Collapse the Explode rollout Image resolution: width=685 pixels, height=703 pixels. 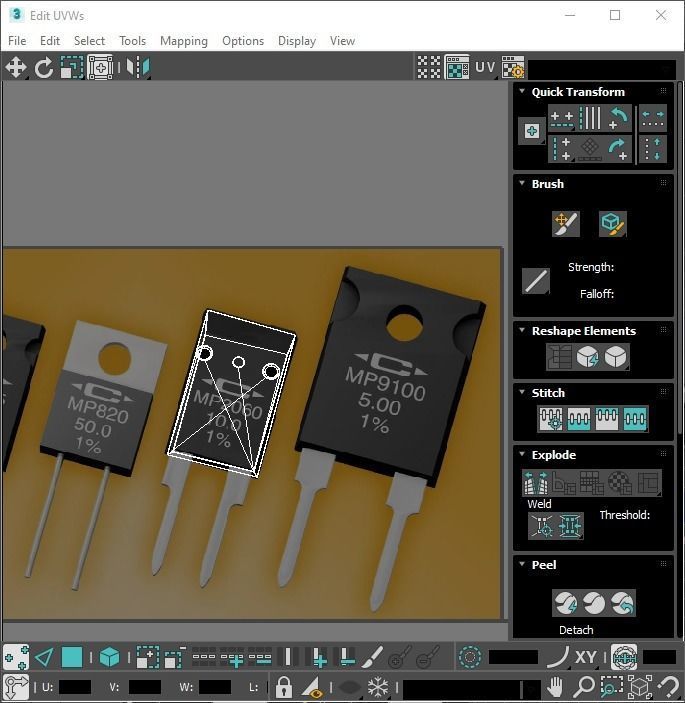(x=522, y=454)
